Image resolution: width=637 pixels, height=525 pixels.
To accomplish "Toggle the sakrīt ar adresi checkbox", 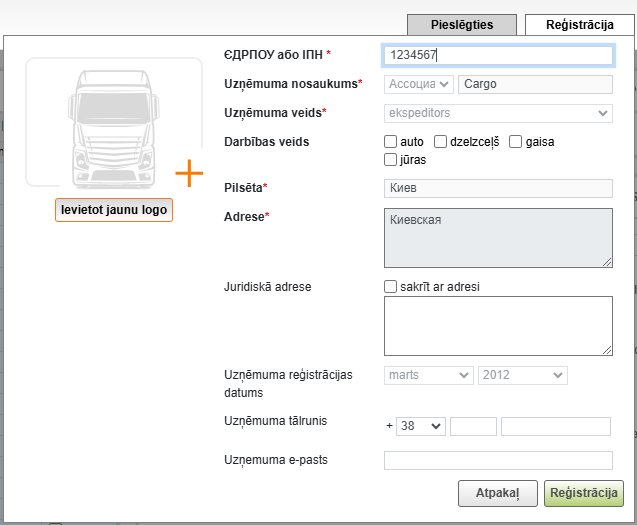I will [391, 287].
